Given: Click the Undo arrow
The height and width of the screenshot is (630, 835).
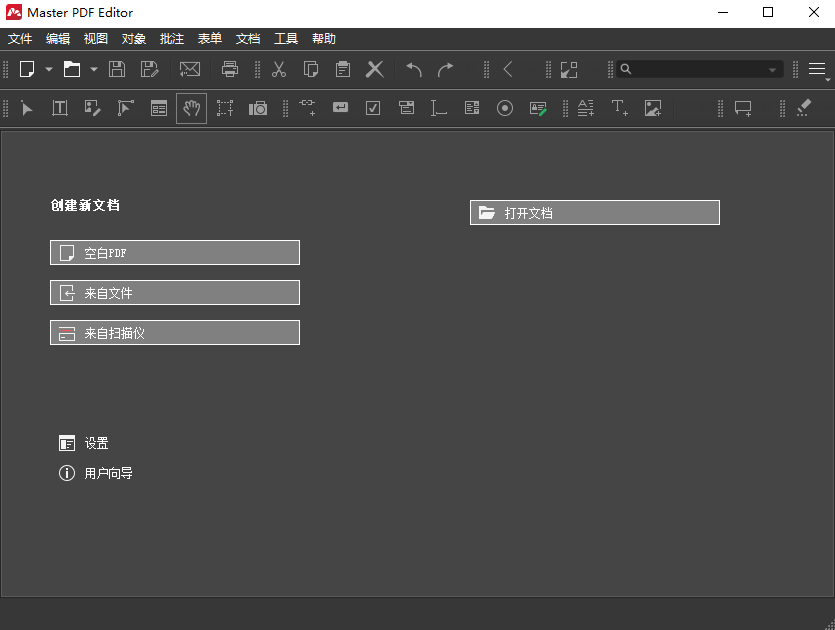Looking at the screenshot, I should (x=412, y=69).
